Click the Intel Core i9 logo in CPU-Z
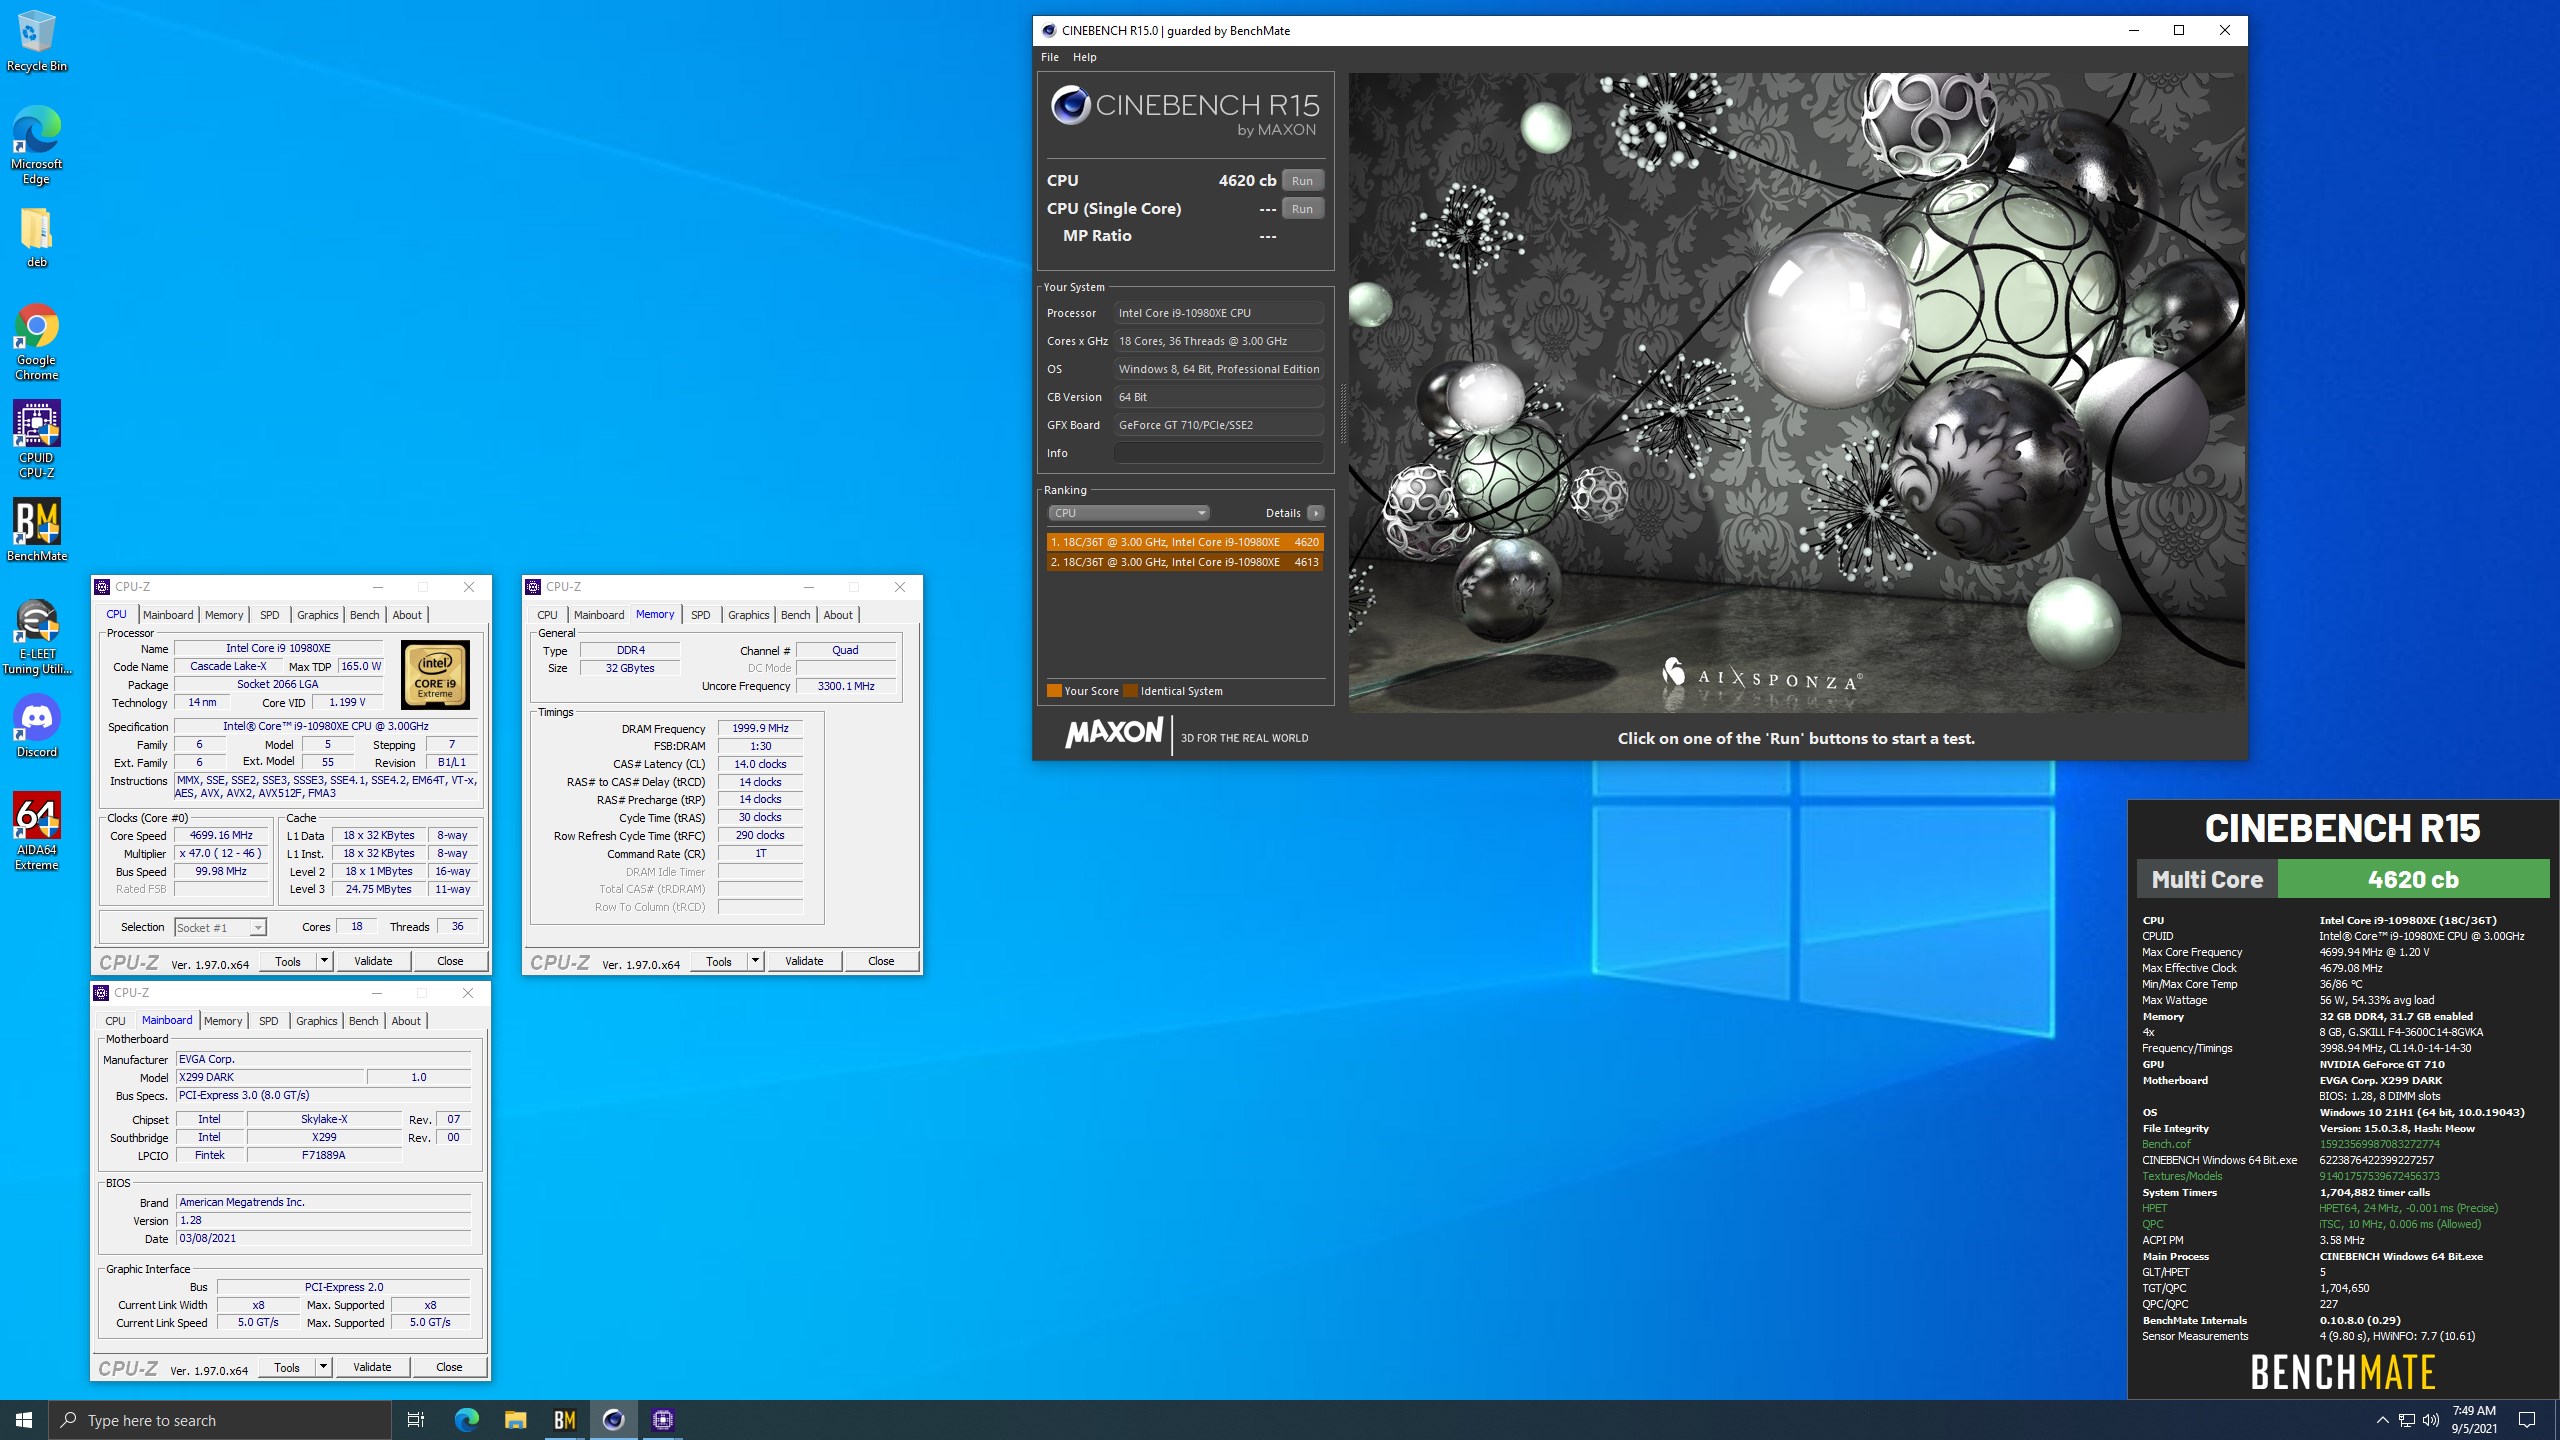2560x1440 pixels. click(x=435, y=675)
